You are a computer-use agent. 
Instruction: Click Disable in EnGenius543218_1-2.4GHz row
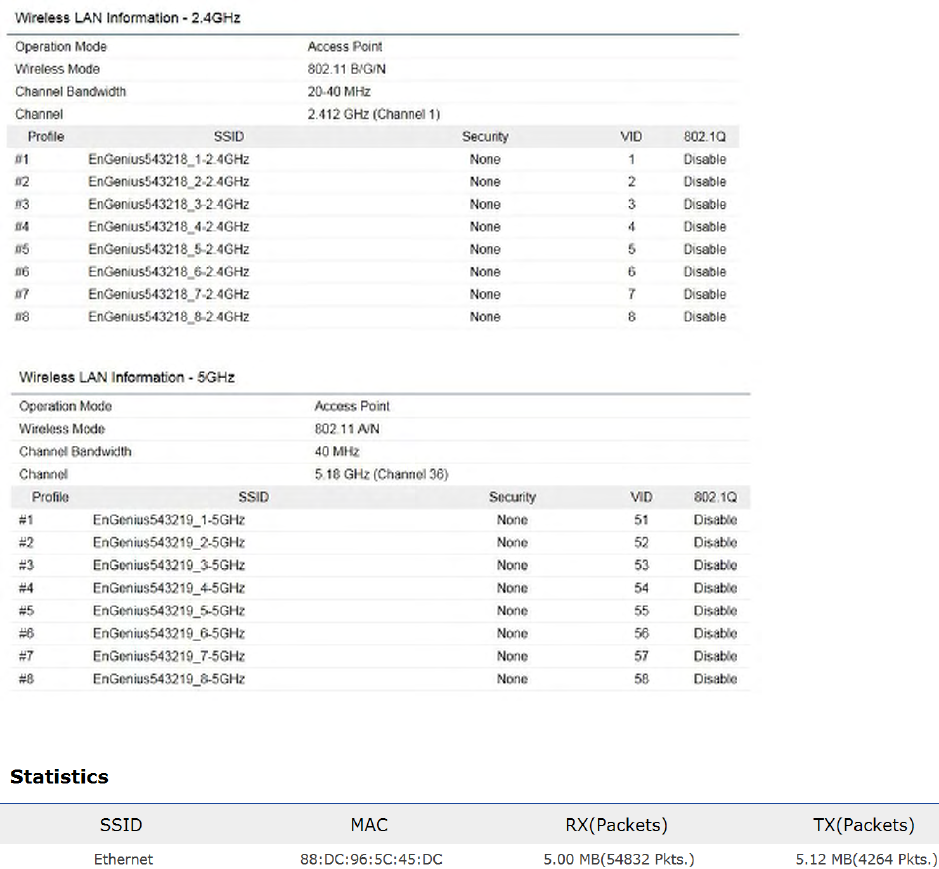[x=705, y=159]
